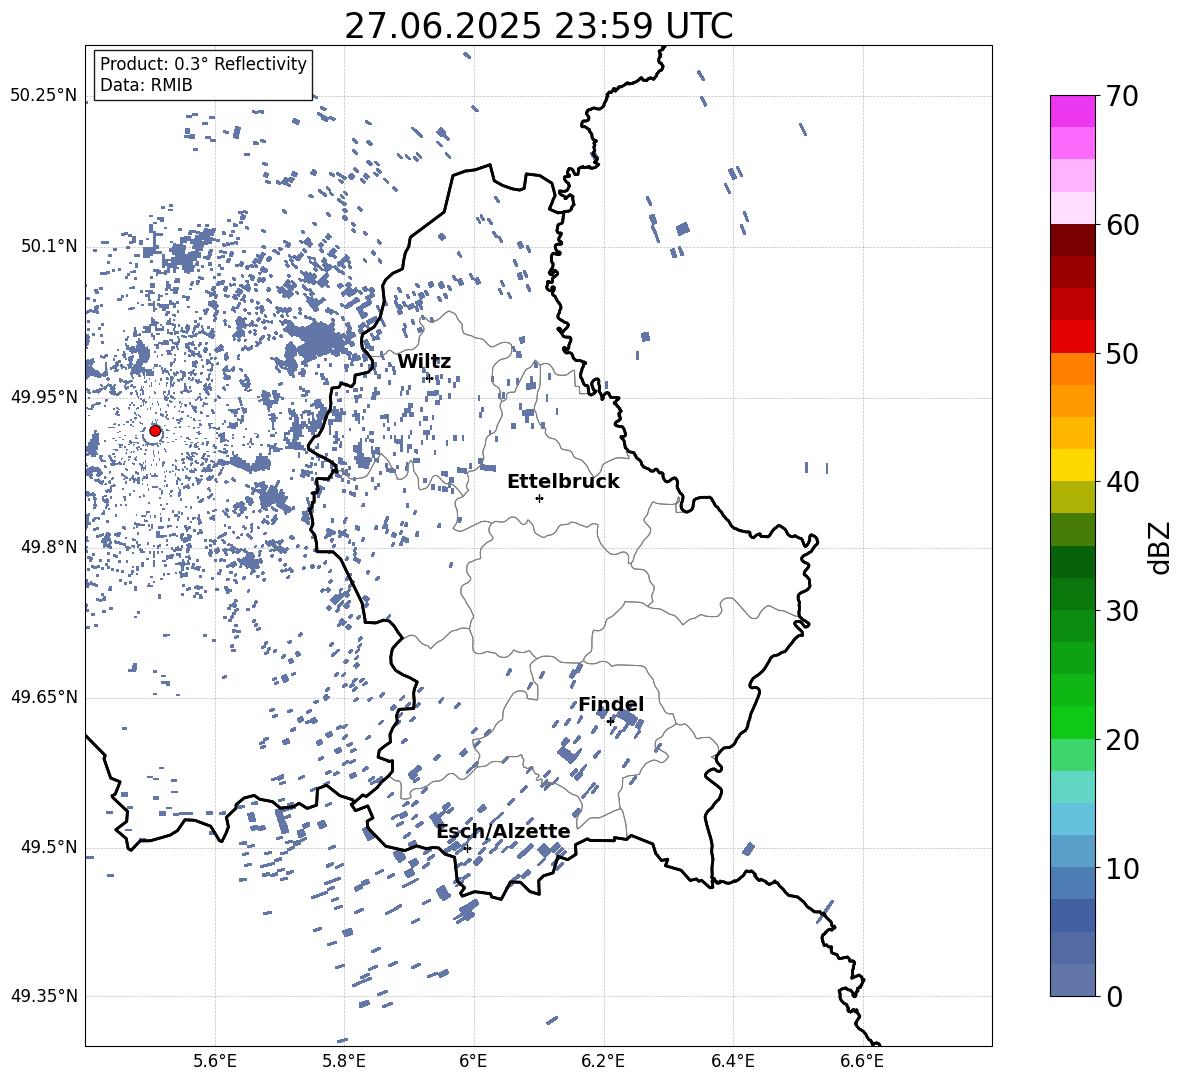Click the cross marker below Findel label
1184x1081 pixels.
610,722
